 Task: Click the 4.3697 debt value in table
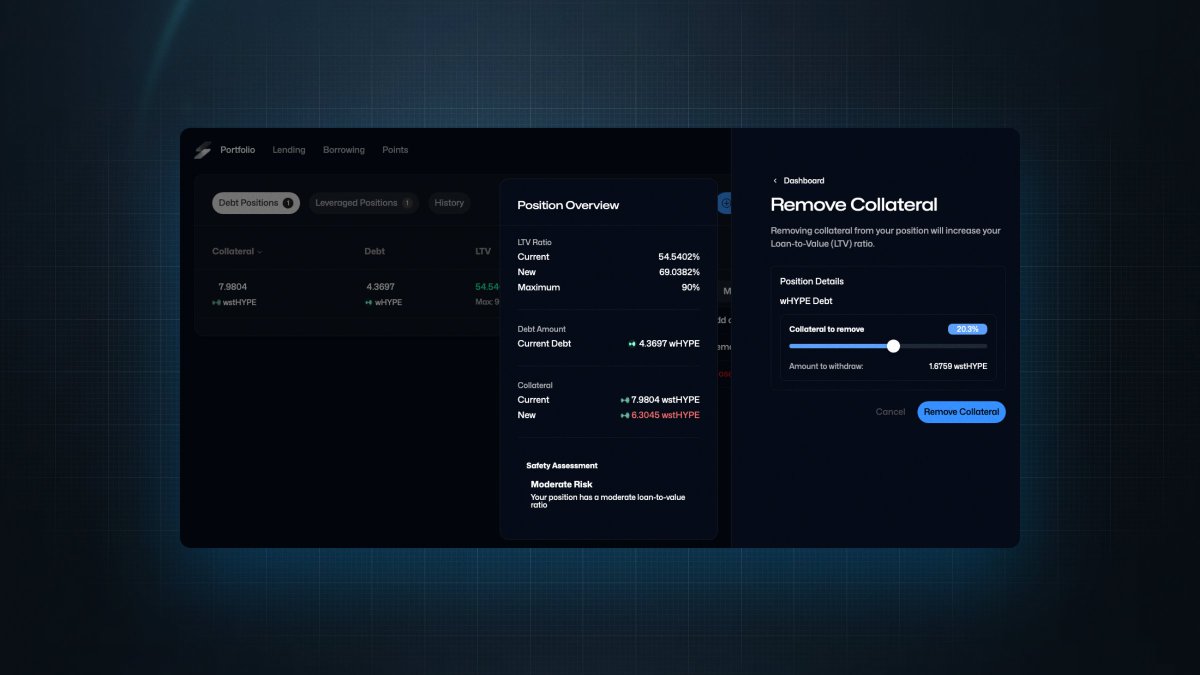point(382,287)
